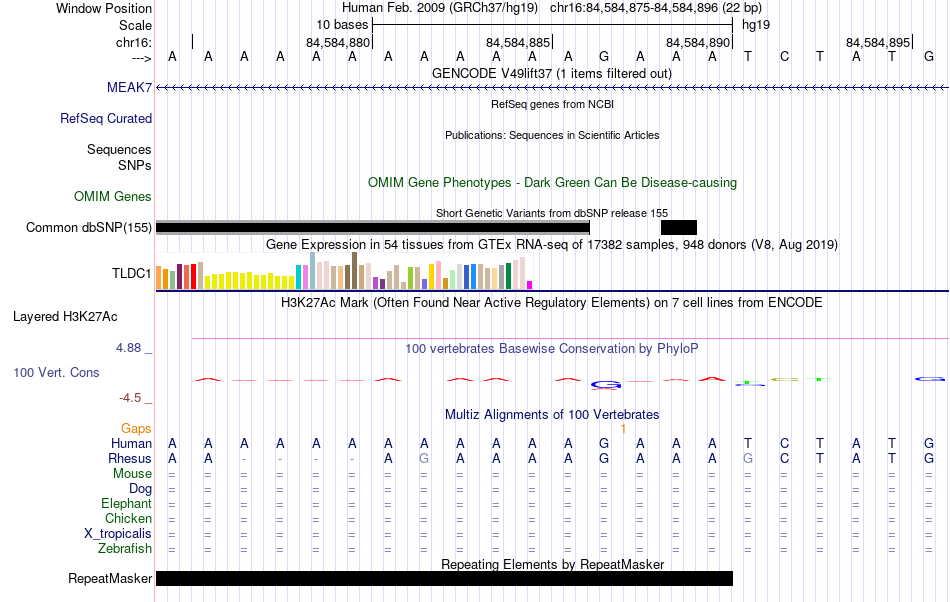Click the SNPs track label
Screen dimensions: 950x602
click(x=135, y=165)
